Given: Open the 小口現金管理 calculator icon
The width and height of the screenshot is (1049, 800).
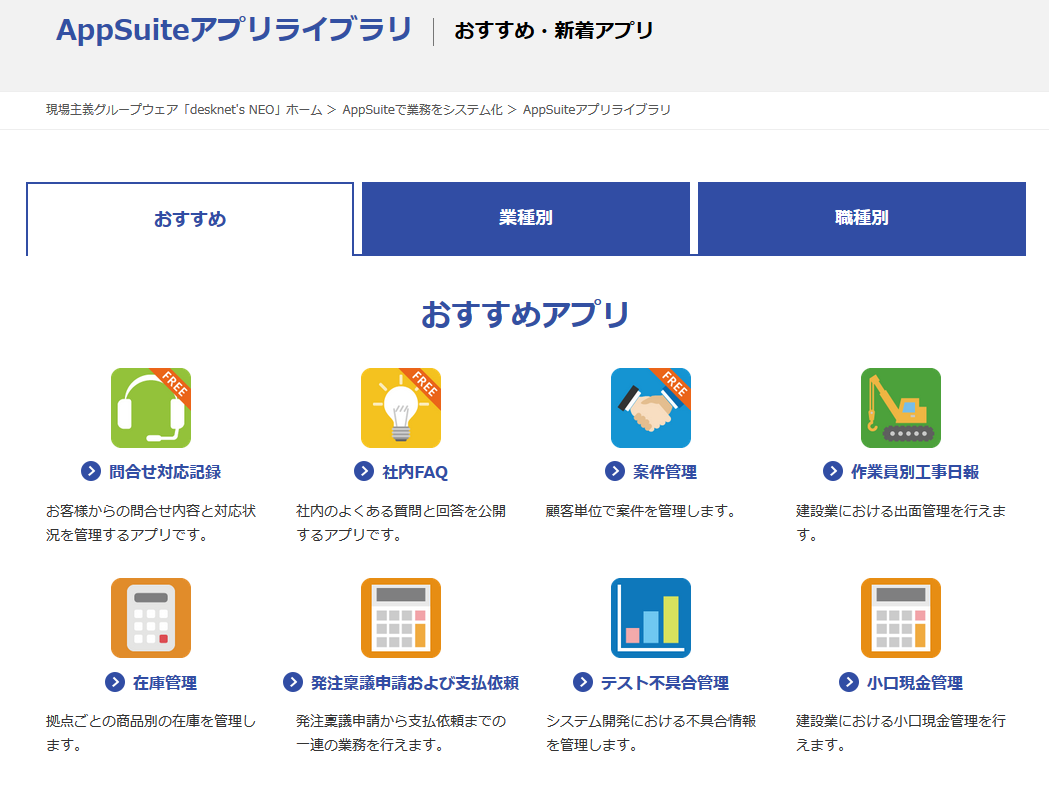Looking at the screenshot, I should coord(900,618).
